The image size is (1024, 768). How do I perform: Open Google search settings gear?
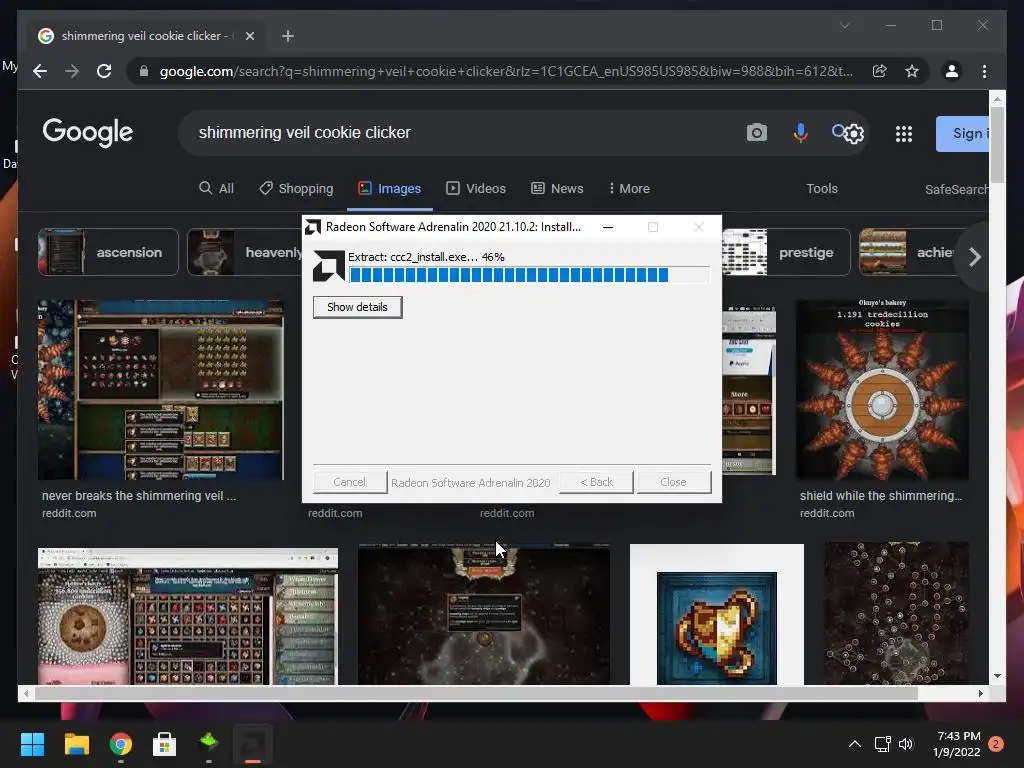coord(854,134)
